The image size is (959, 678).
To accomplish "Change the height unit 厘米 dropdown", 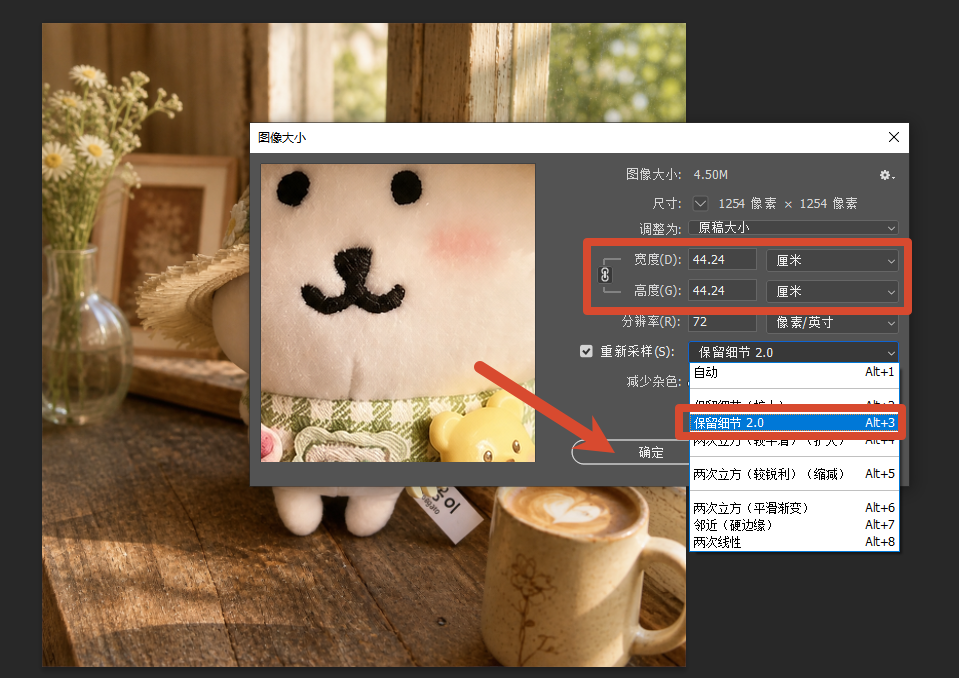I will pos(832,291).
